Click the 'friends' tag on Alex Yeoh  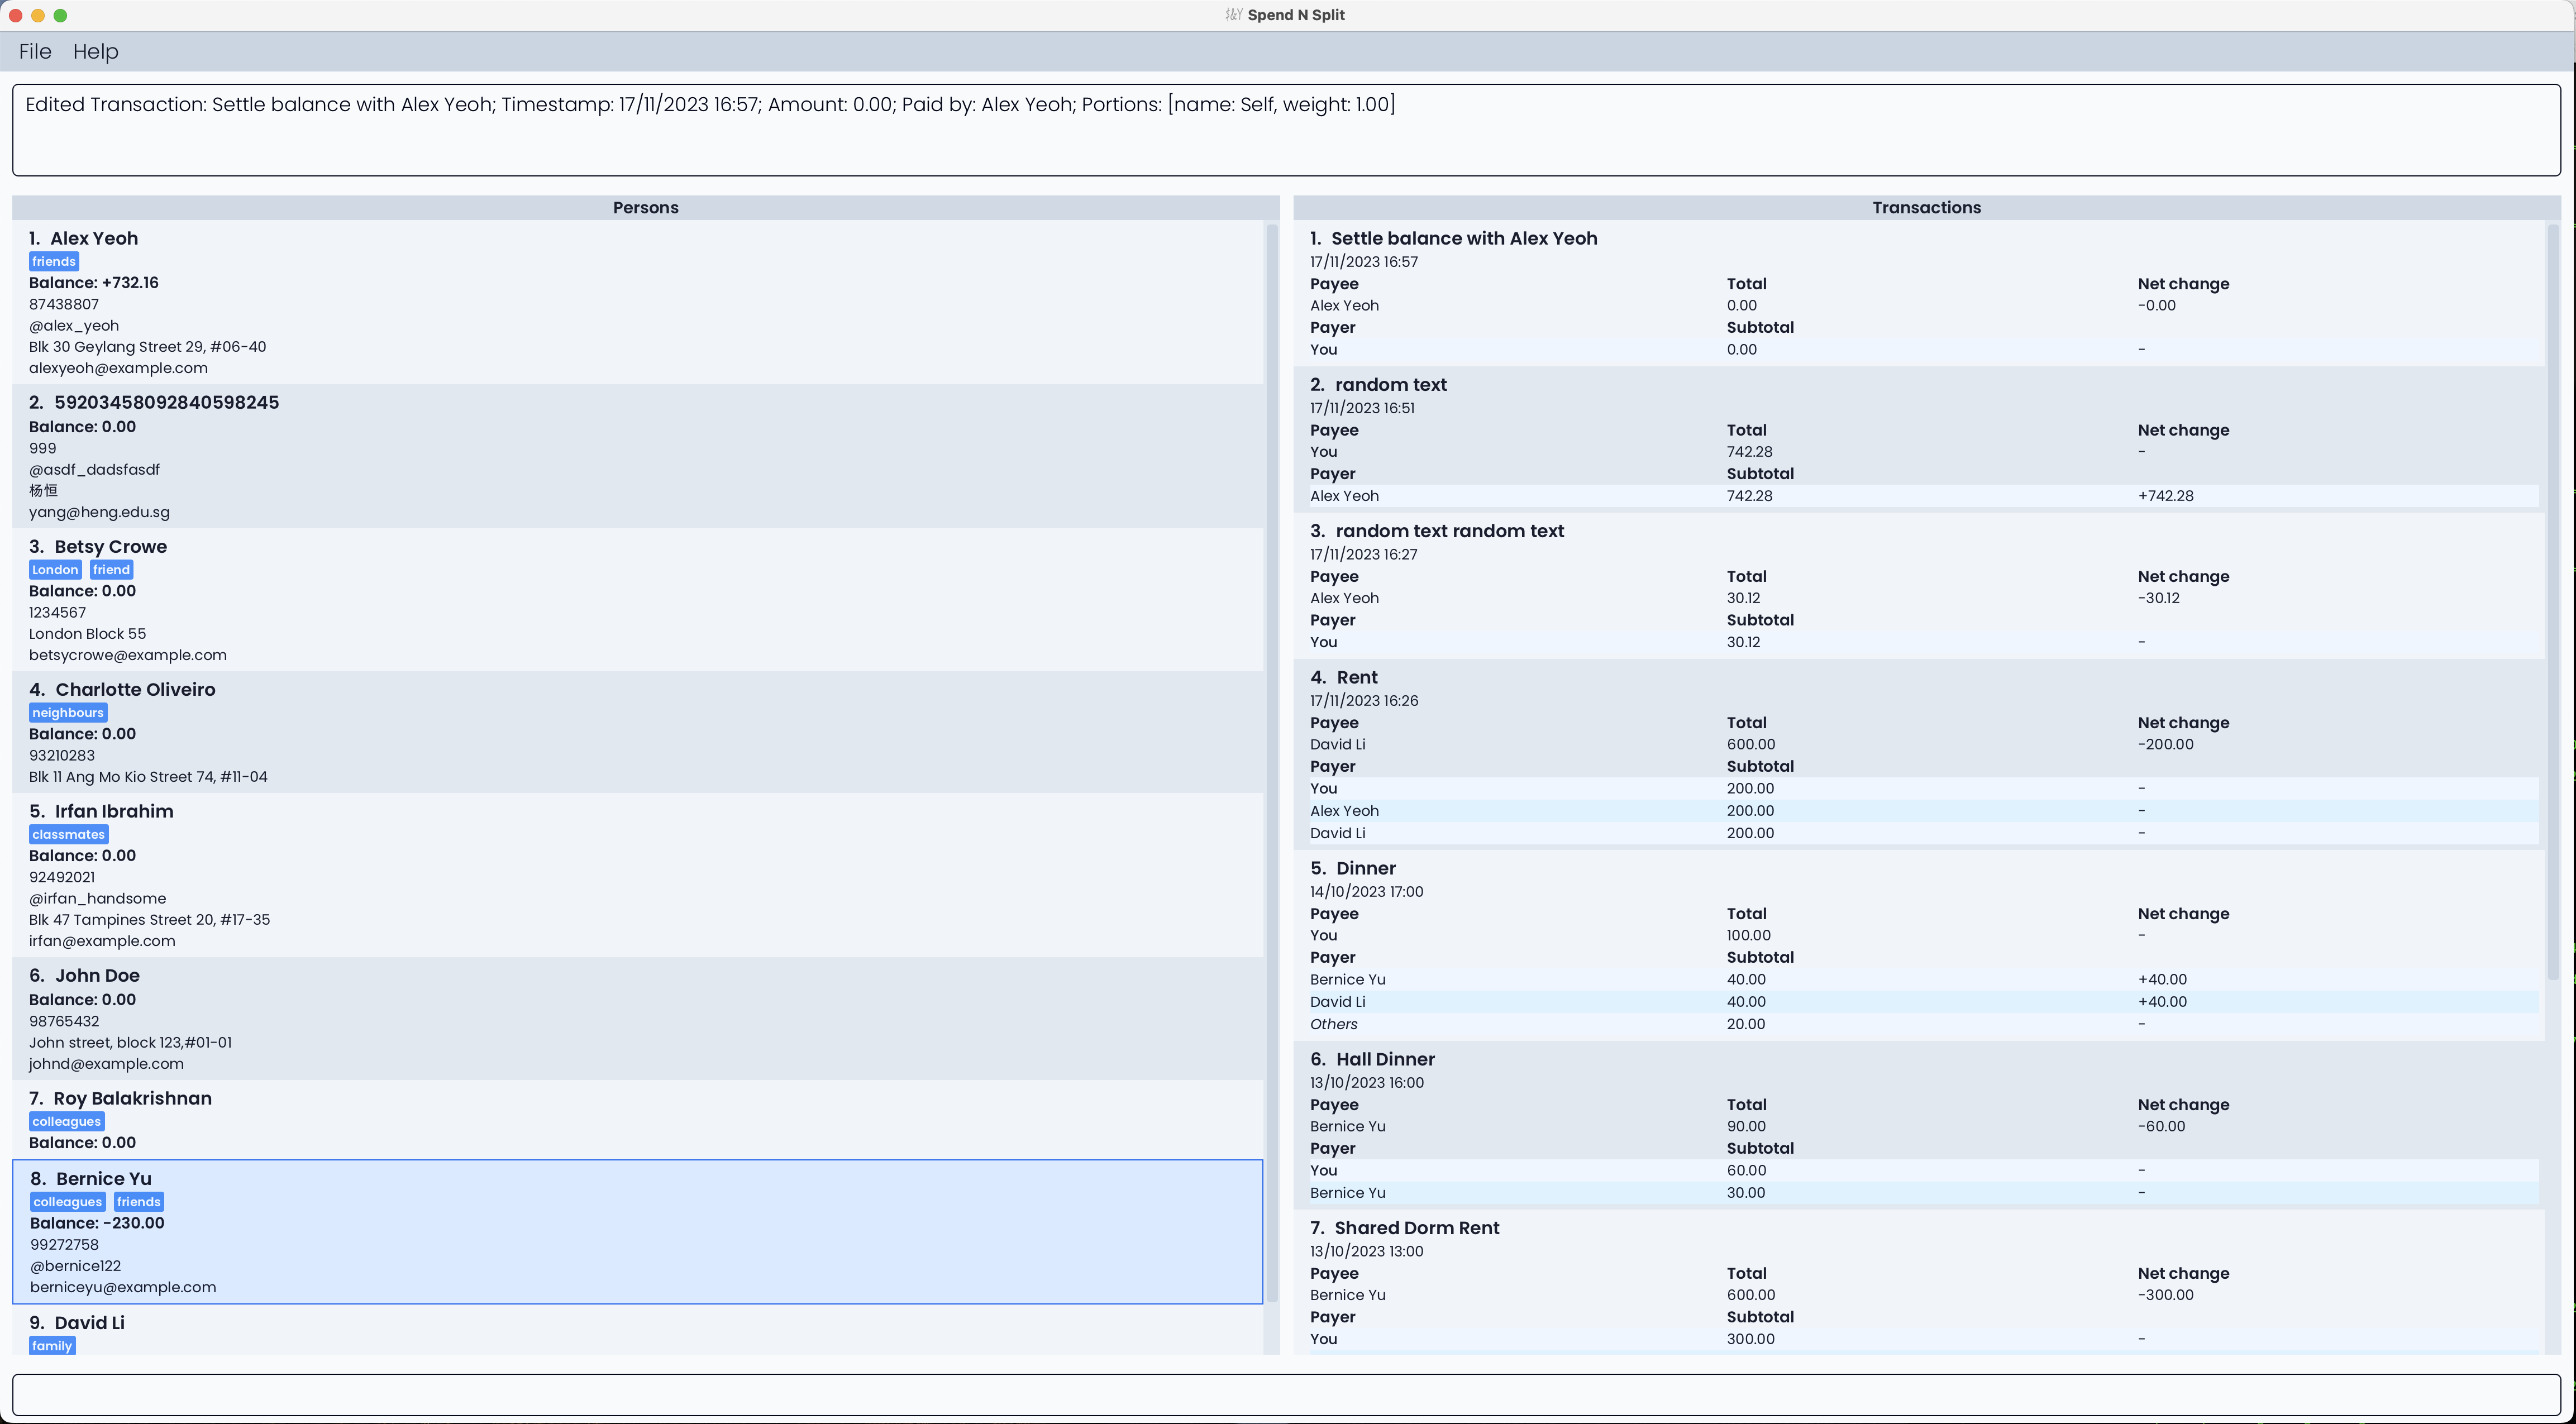[54, 262]
